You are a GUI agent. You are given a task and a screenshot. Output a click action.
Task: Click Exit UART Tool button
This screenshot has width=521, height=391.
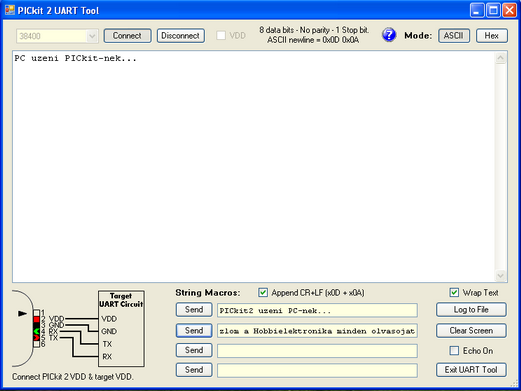(x=471, y=370)
